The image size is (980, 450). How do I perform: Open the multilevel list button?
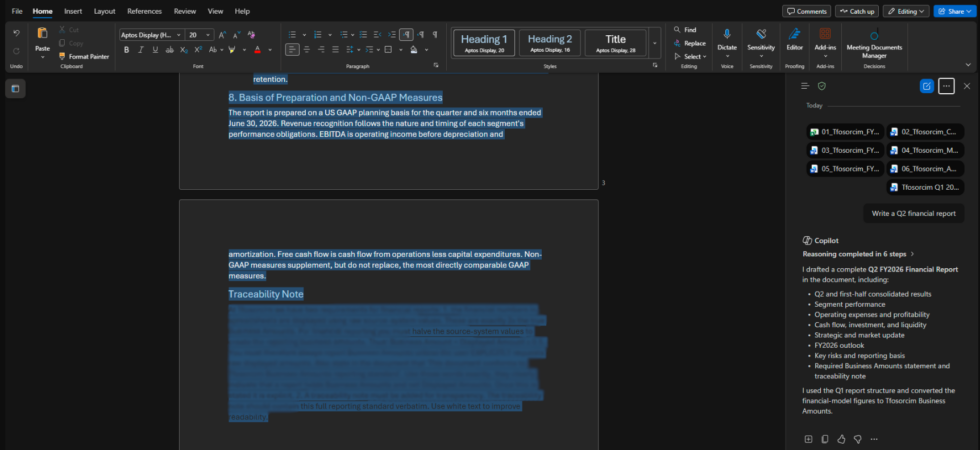344,34
